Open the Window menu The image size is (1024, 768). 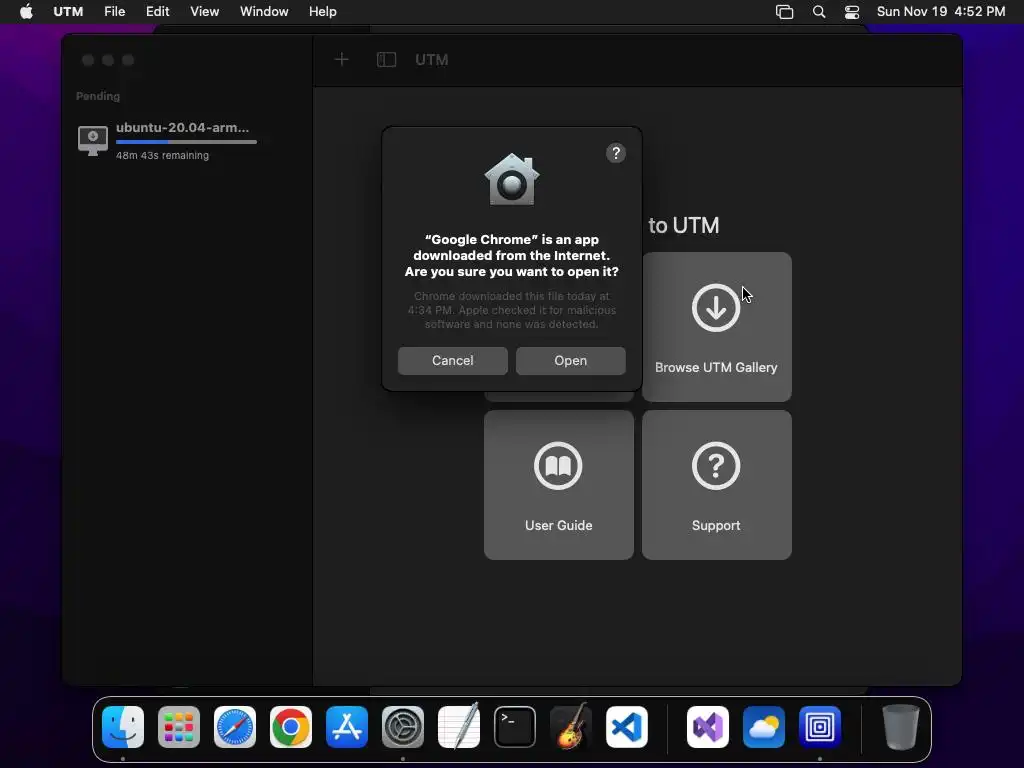(x=264, y=12)
